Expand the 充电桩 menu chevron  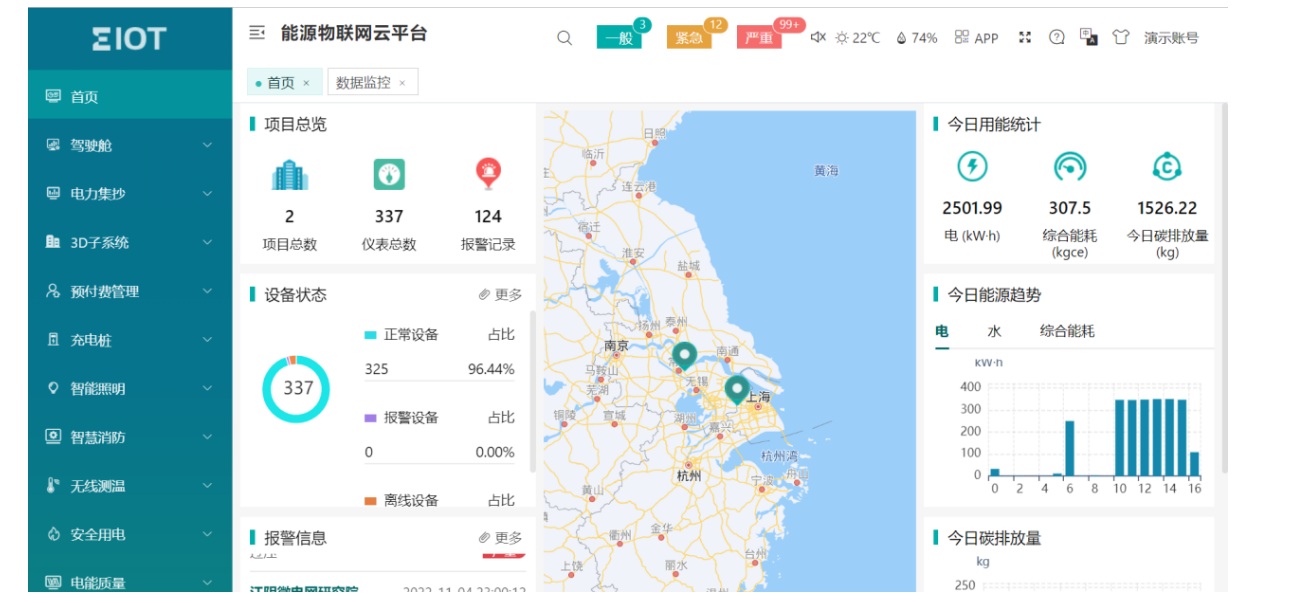pos(207,339)
